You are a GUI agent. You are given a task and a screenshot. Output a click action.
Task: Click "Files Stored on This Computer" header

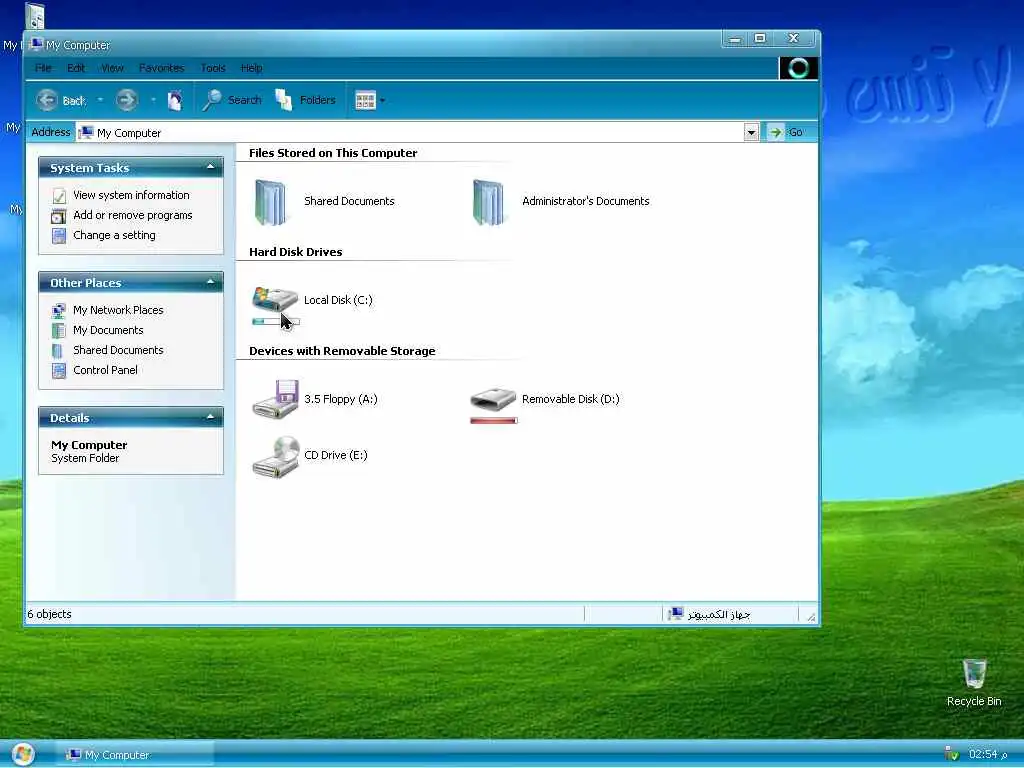(333, 153)
